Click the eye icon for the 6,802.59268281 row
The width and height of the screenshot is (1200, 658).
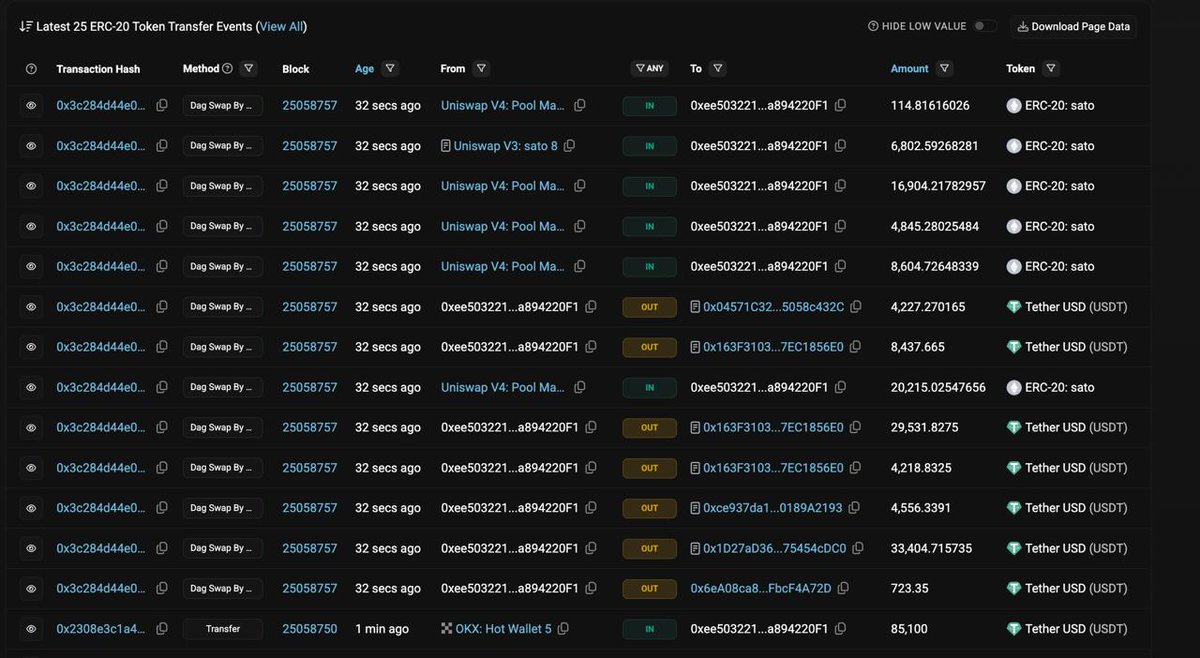pos(31,146)
